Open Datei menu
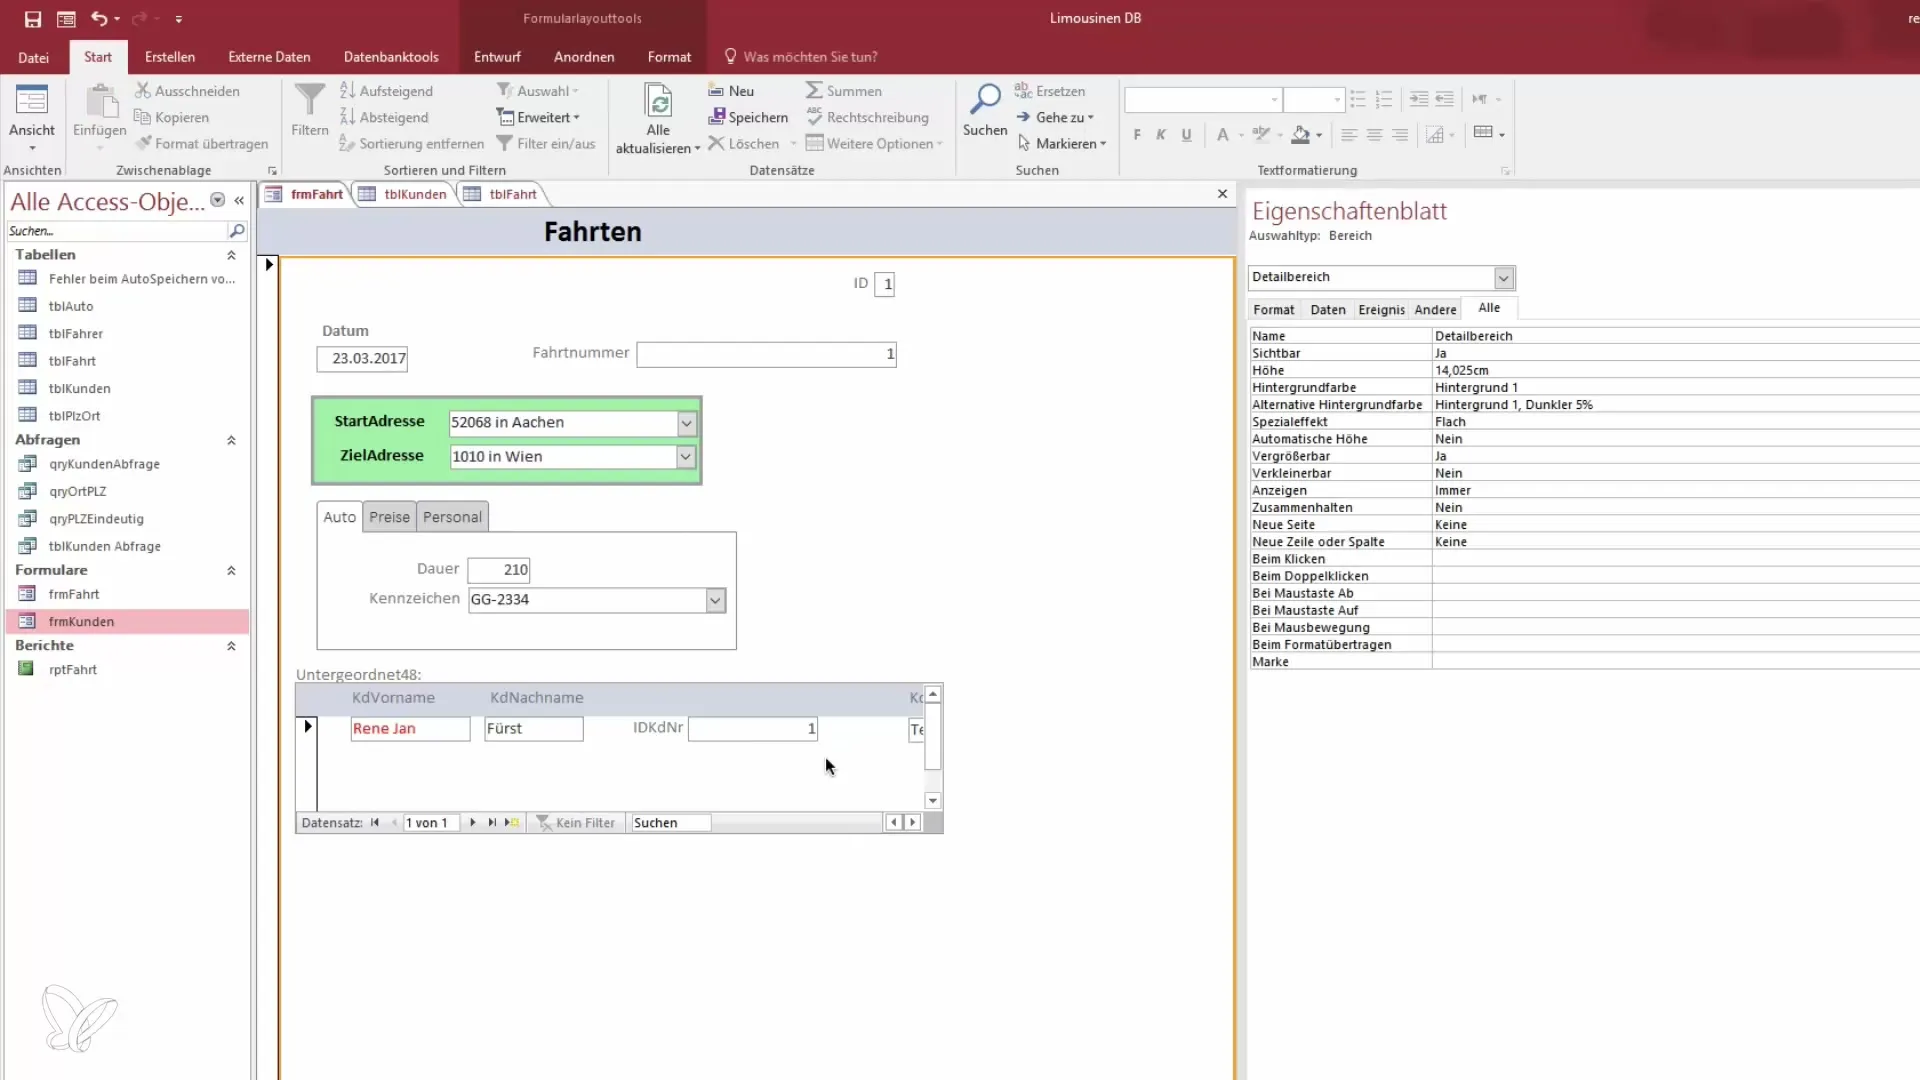Screen dimensions: 1920x1080 point(33,57)
